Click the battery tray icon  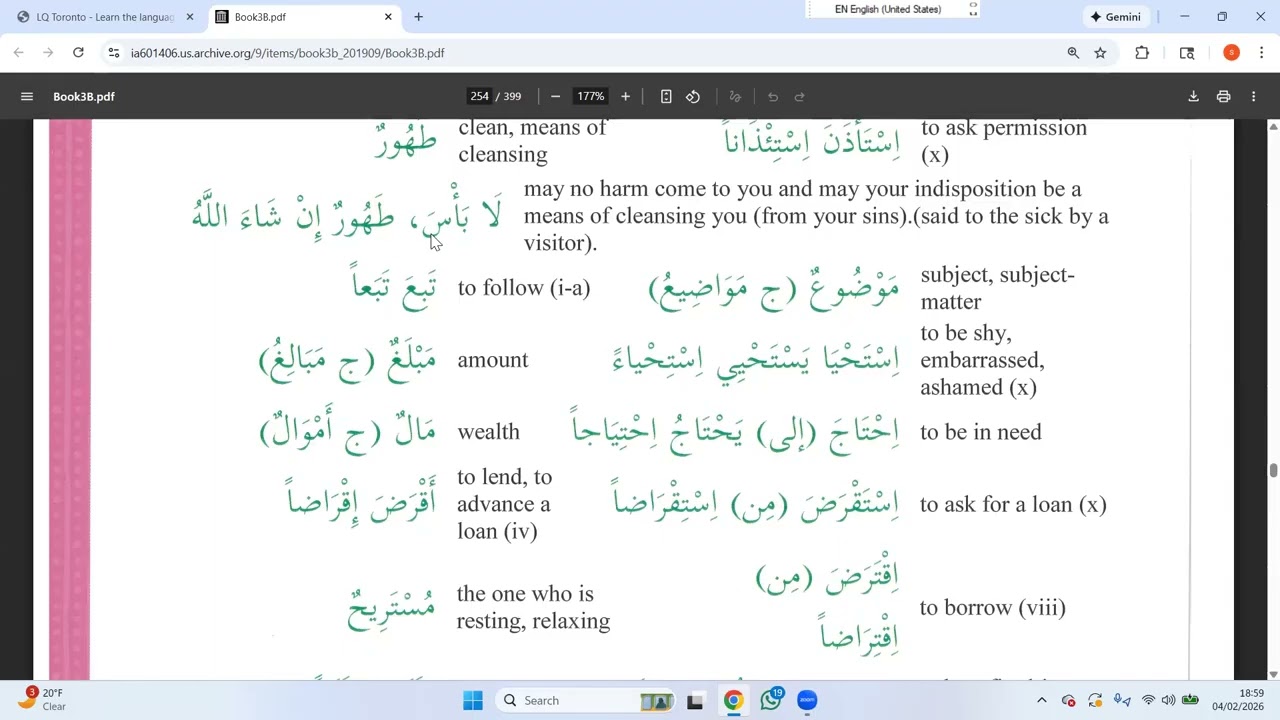point(1190,700)
